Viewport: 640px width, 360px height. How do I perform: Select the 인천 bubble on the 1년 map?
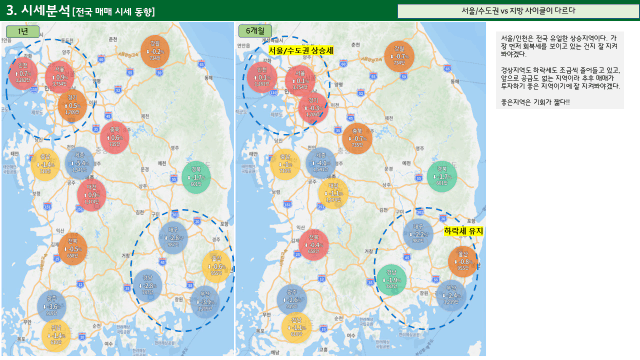tap(23, 74)
